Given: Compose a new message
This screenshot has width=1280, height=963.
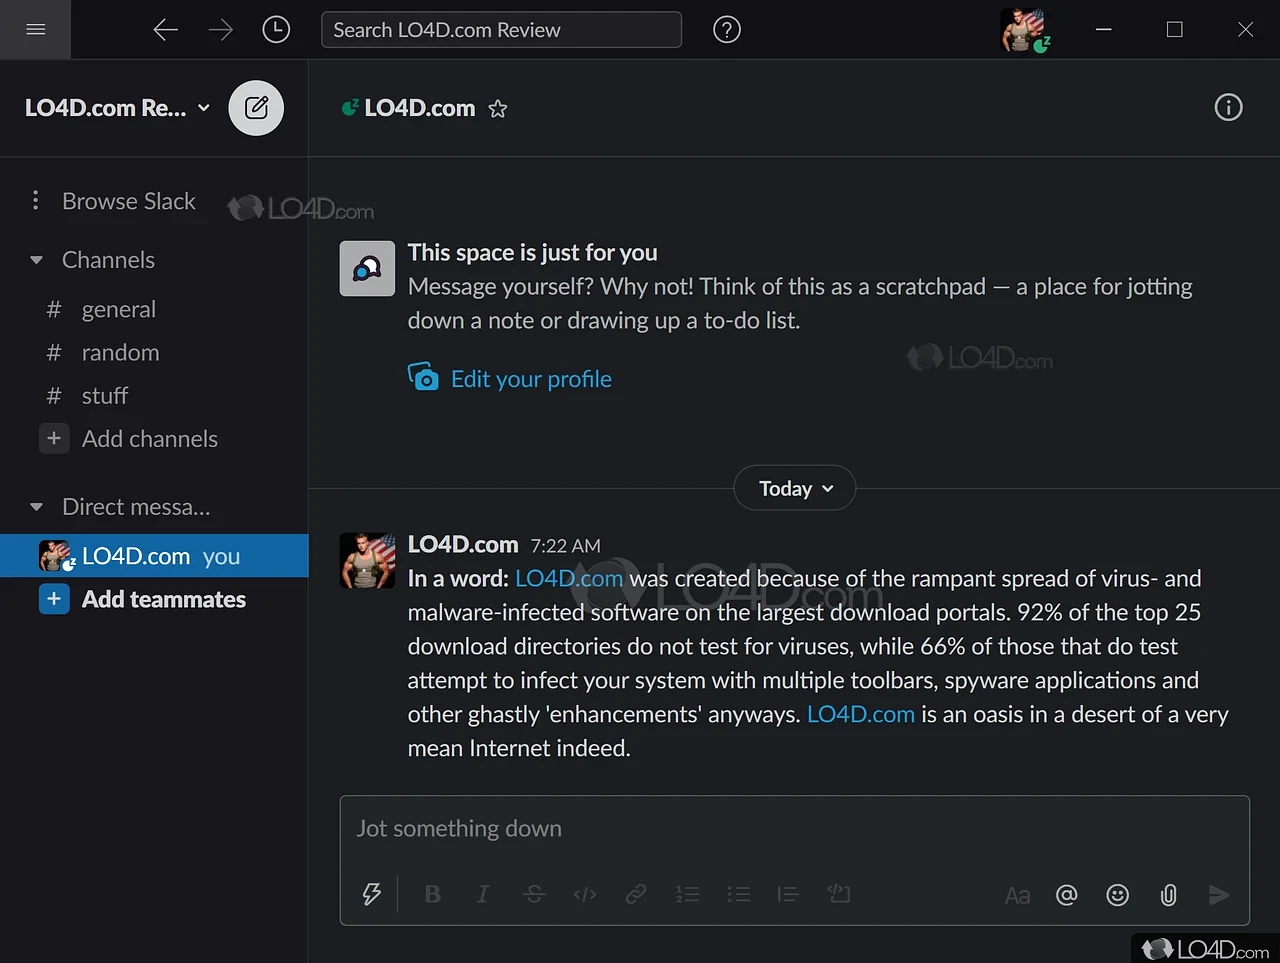Looking at the screenshot, I should tap(256, 108).
